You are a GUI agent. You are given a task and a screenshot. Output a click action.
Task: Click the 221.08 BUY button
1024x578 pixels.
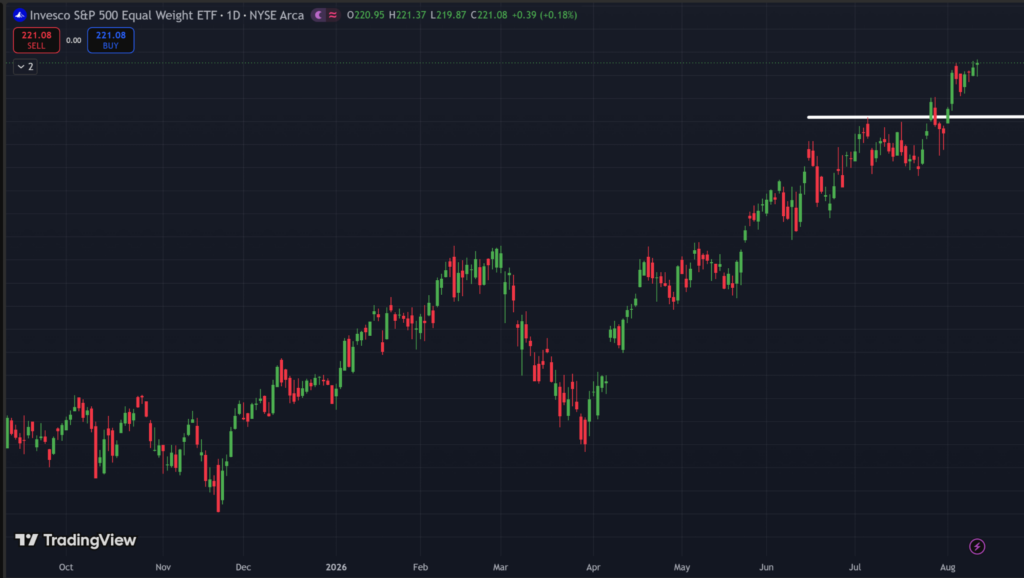point(110,40)
